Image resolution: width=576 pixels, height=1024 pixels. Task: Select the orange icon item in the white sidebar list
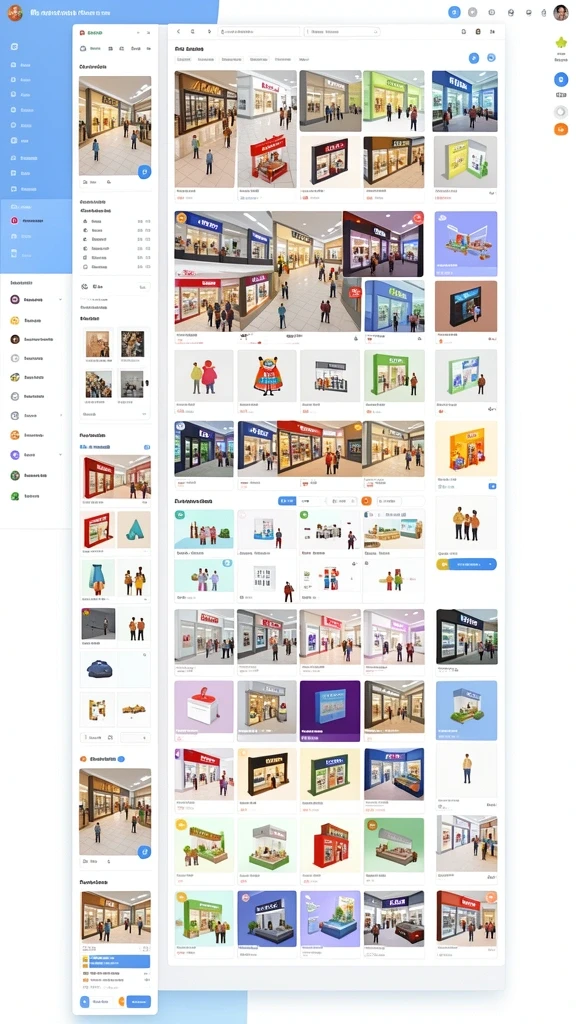click(14, 435)
